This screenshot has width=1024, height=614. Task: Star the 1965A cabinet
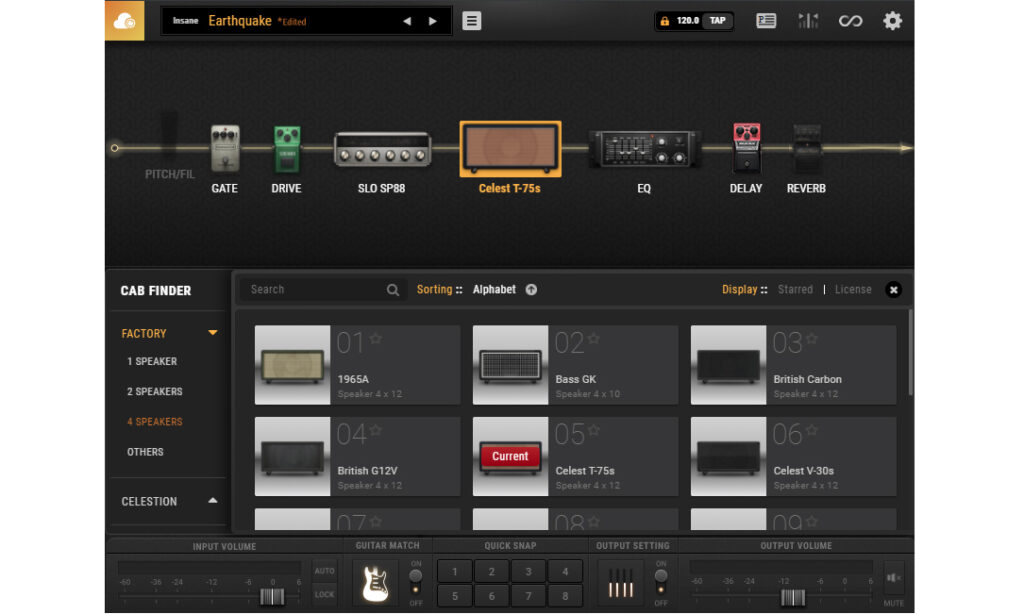click(376, 338)
